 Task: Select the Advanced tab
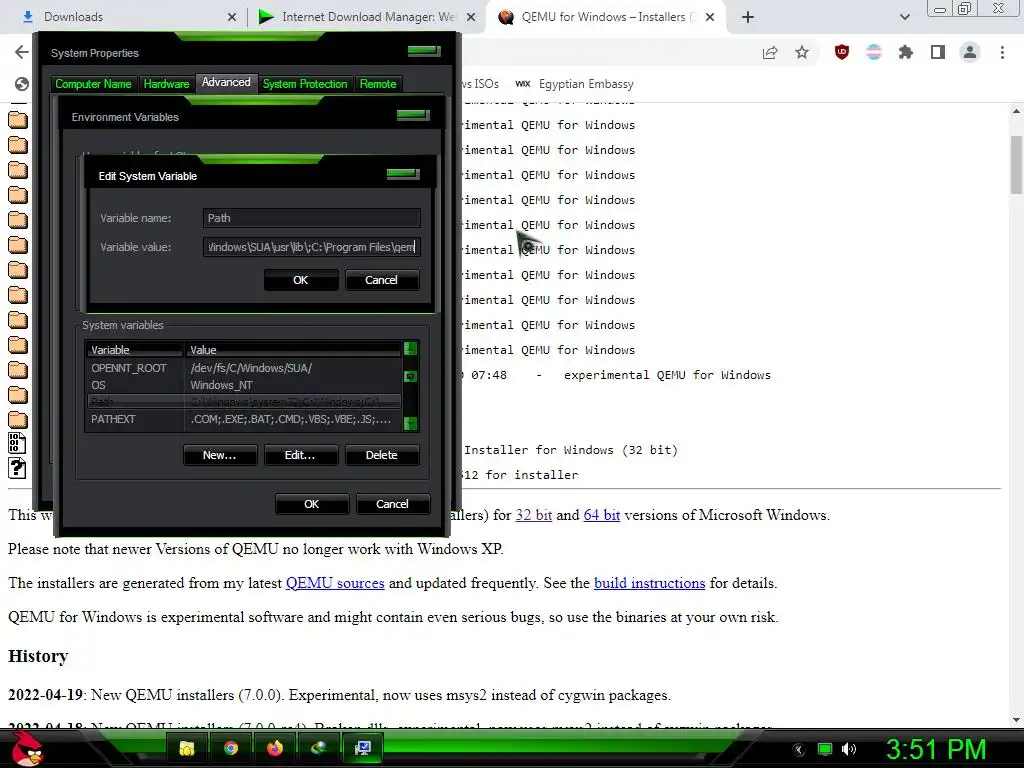click(226, 82)
